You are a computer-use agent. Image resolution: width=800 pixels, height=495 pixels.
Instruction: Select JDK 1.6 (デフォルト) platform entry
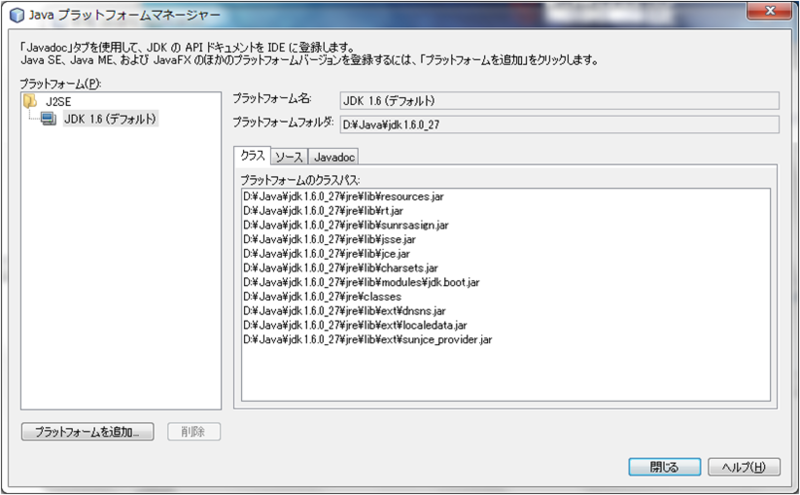(110, 119)
